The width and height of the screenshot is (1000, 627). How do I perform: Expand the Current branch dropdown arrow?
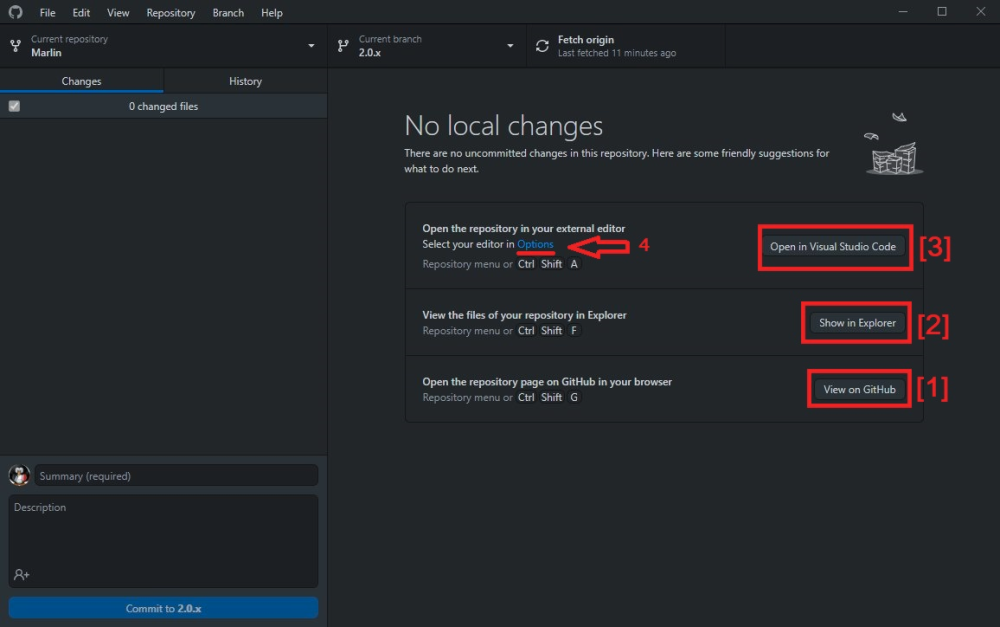510,46
